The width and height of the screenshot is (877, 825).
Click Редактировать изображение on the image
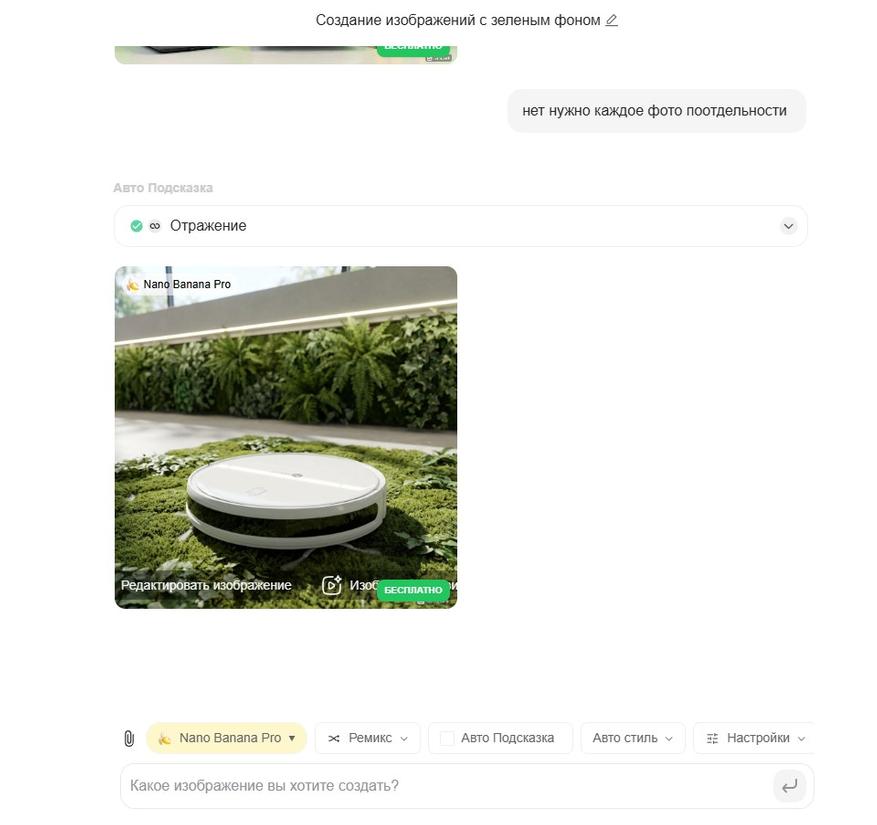tap(206, 585)
